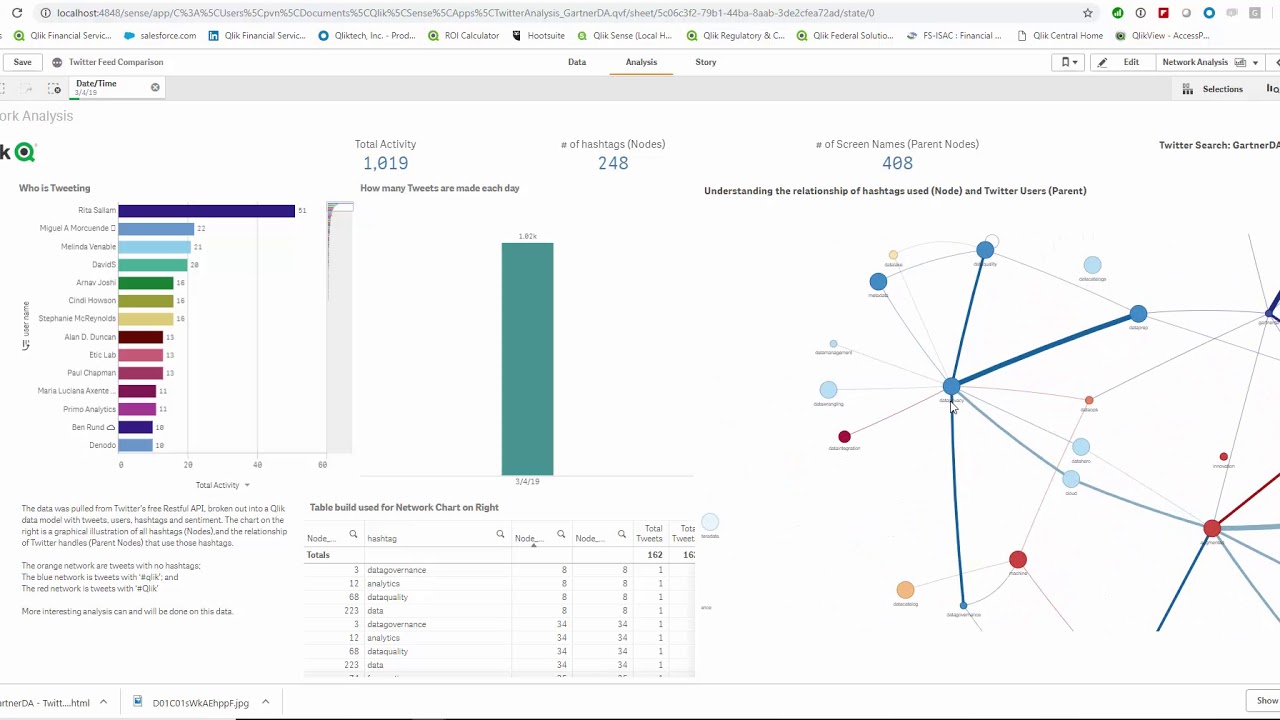The width and height of the screenshot is (1280, 720).
Task: Open the Selections tool
Action: pos(1222,89)
